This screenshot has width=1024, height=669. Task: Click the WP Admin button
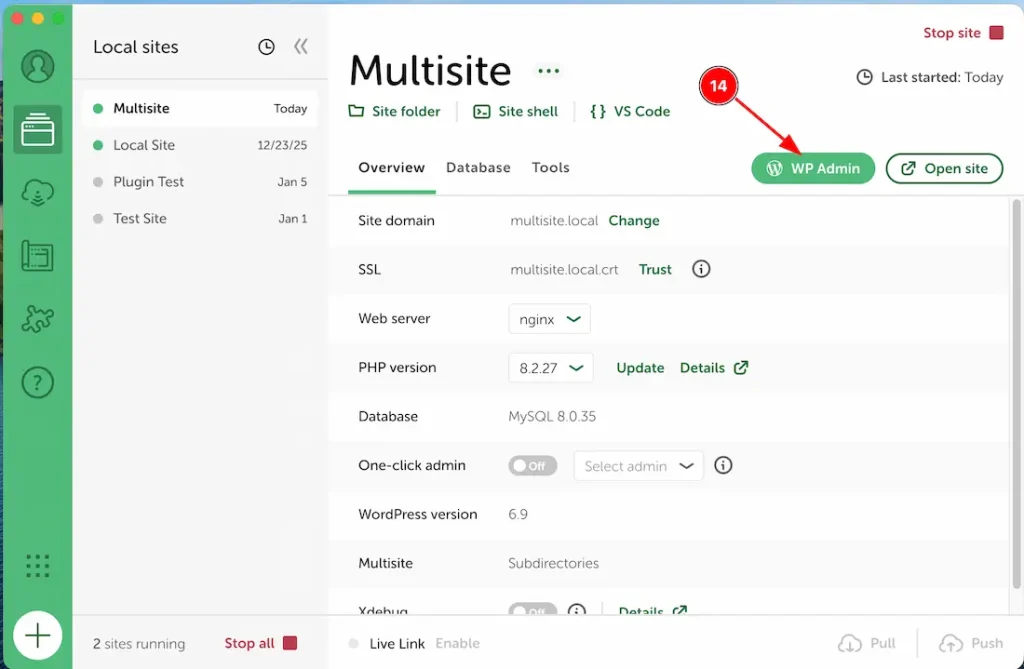(x=813, y=169)
